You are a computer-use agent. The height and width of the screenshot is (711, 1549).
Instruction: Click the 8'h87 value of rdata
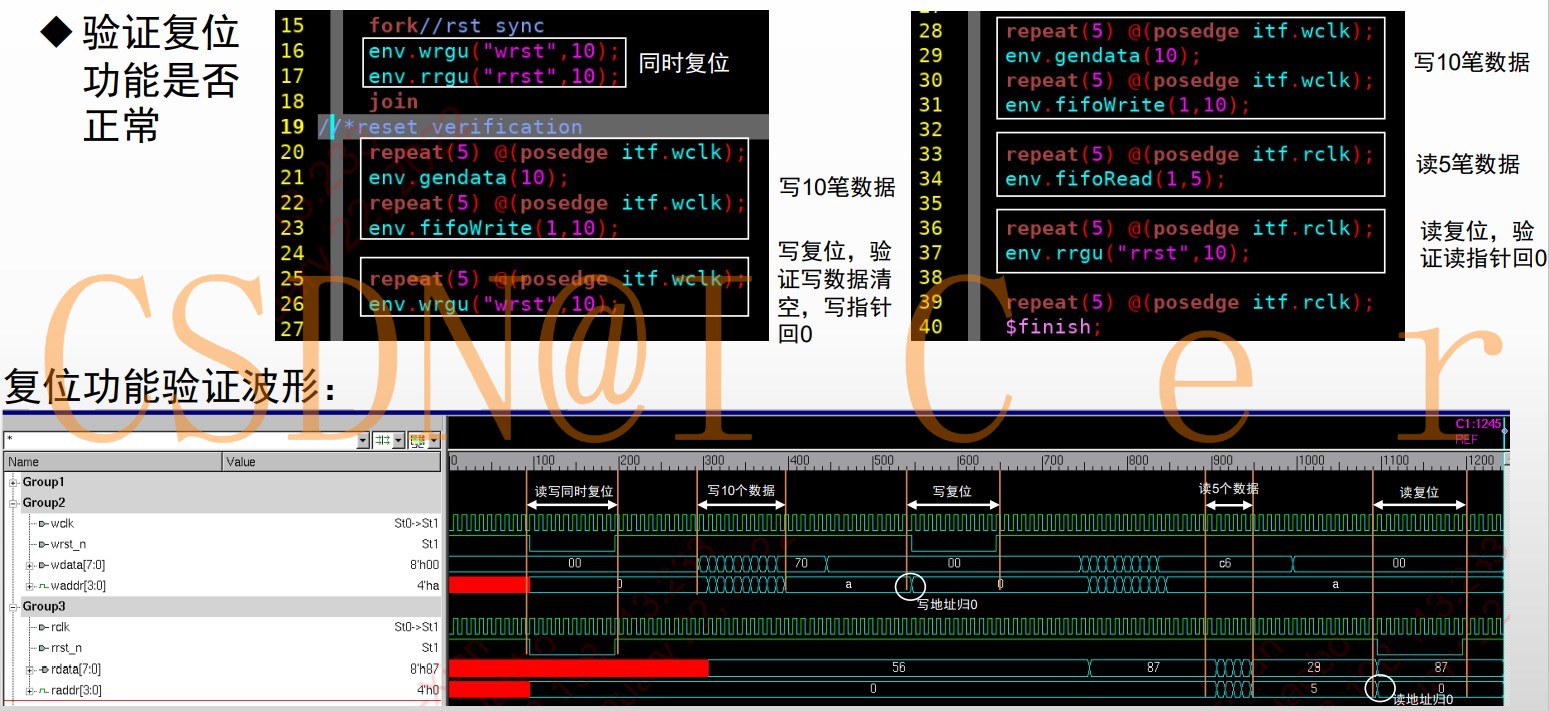[x=424, y=669]
